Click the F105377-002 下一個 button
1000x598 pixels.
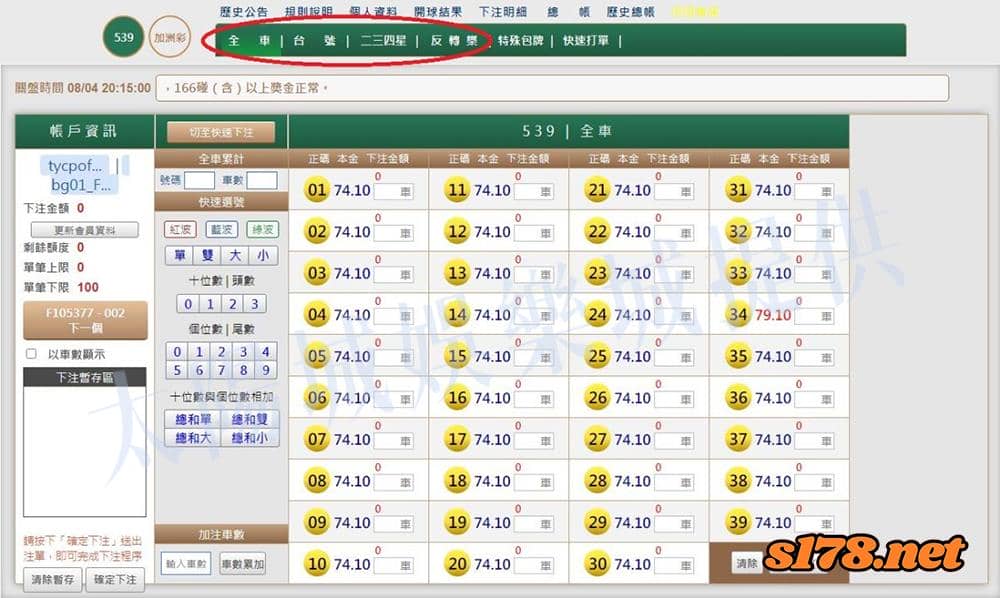click(x=85, y=321)
